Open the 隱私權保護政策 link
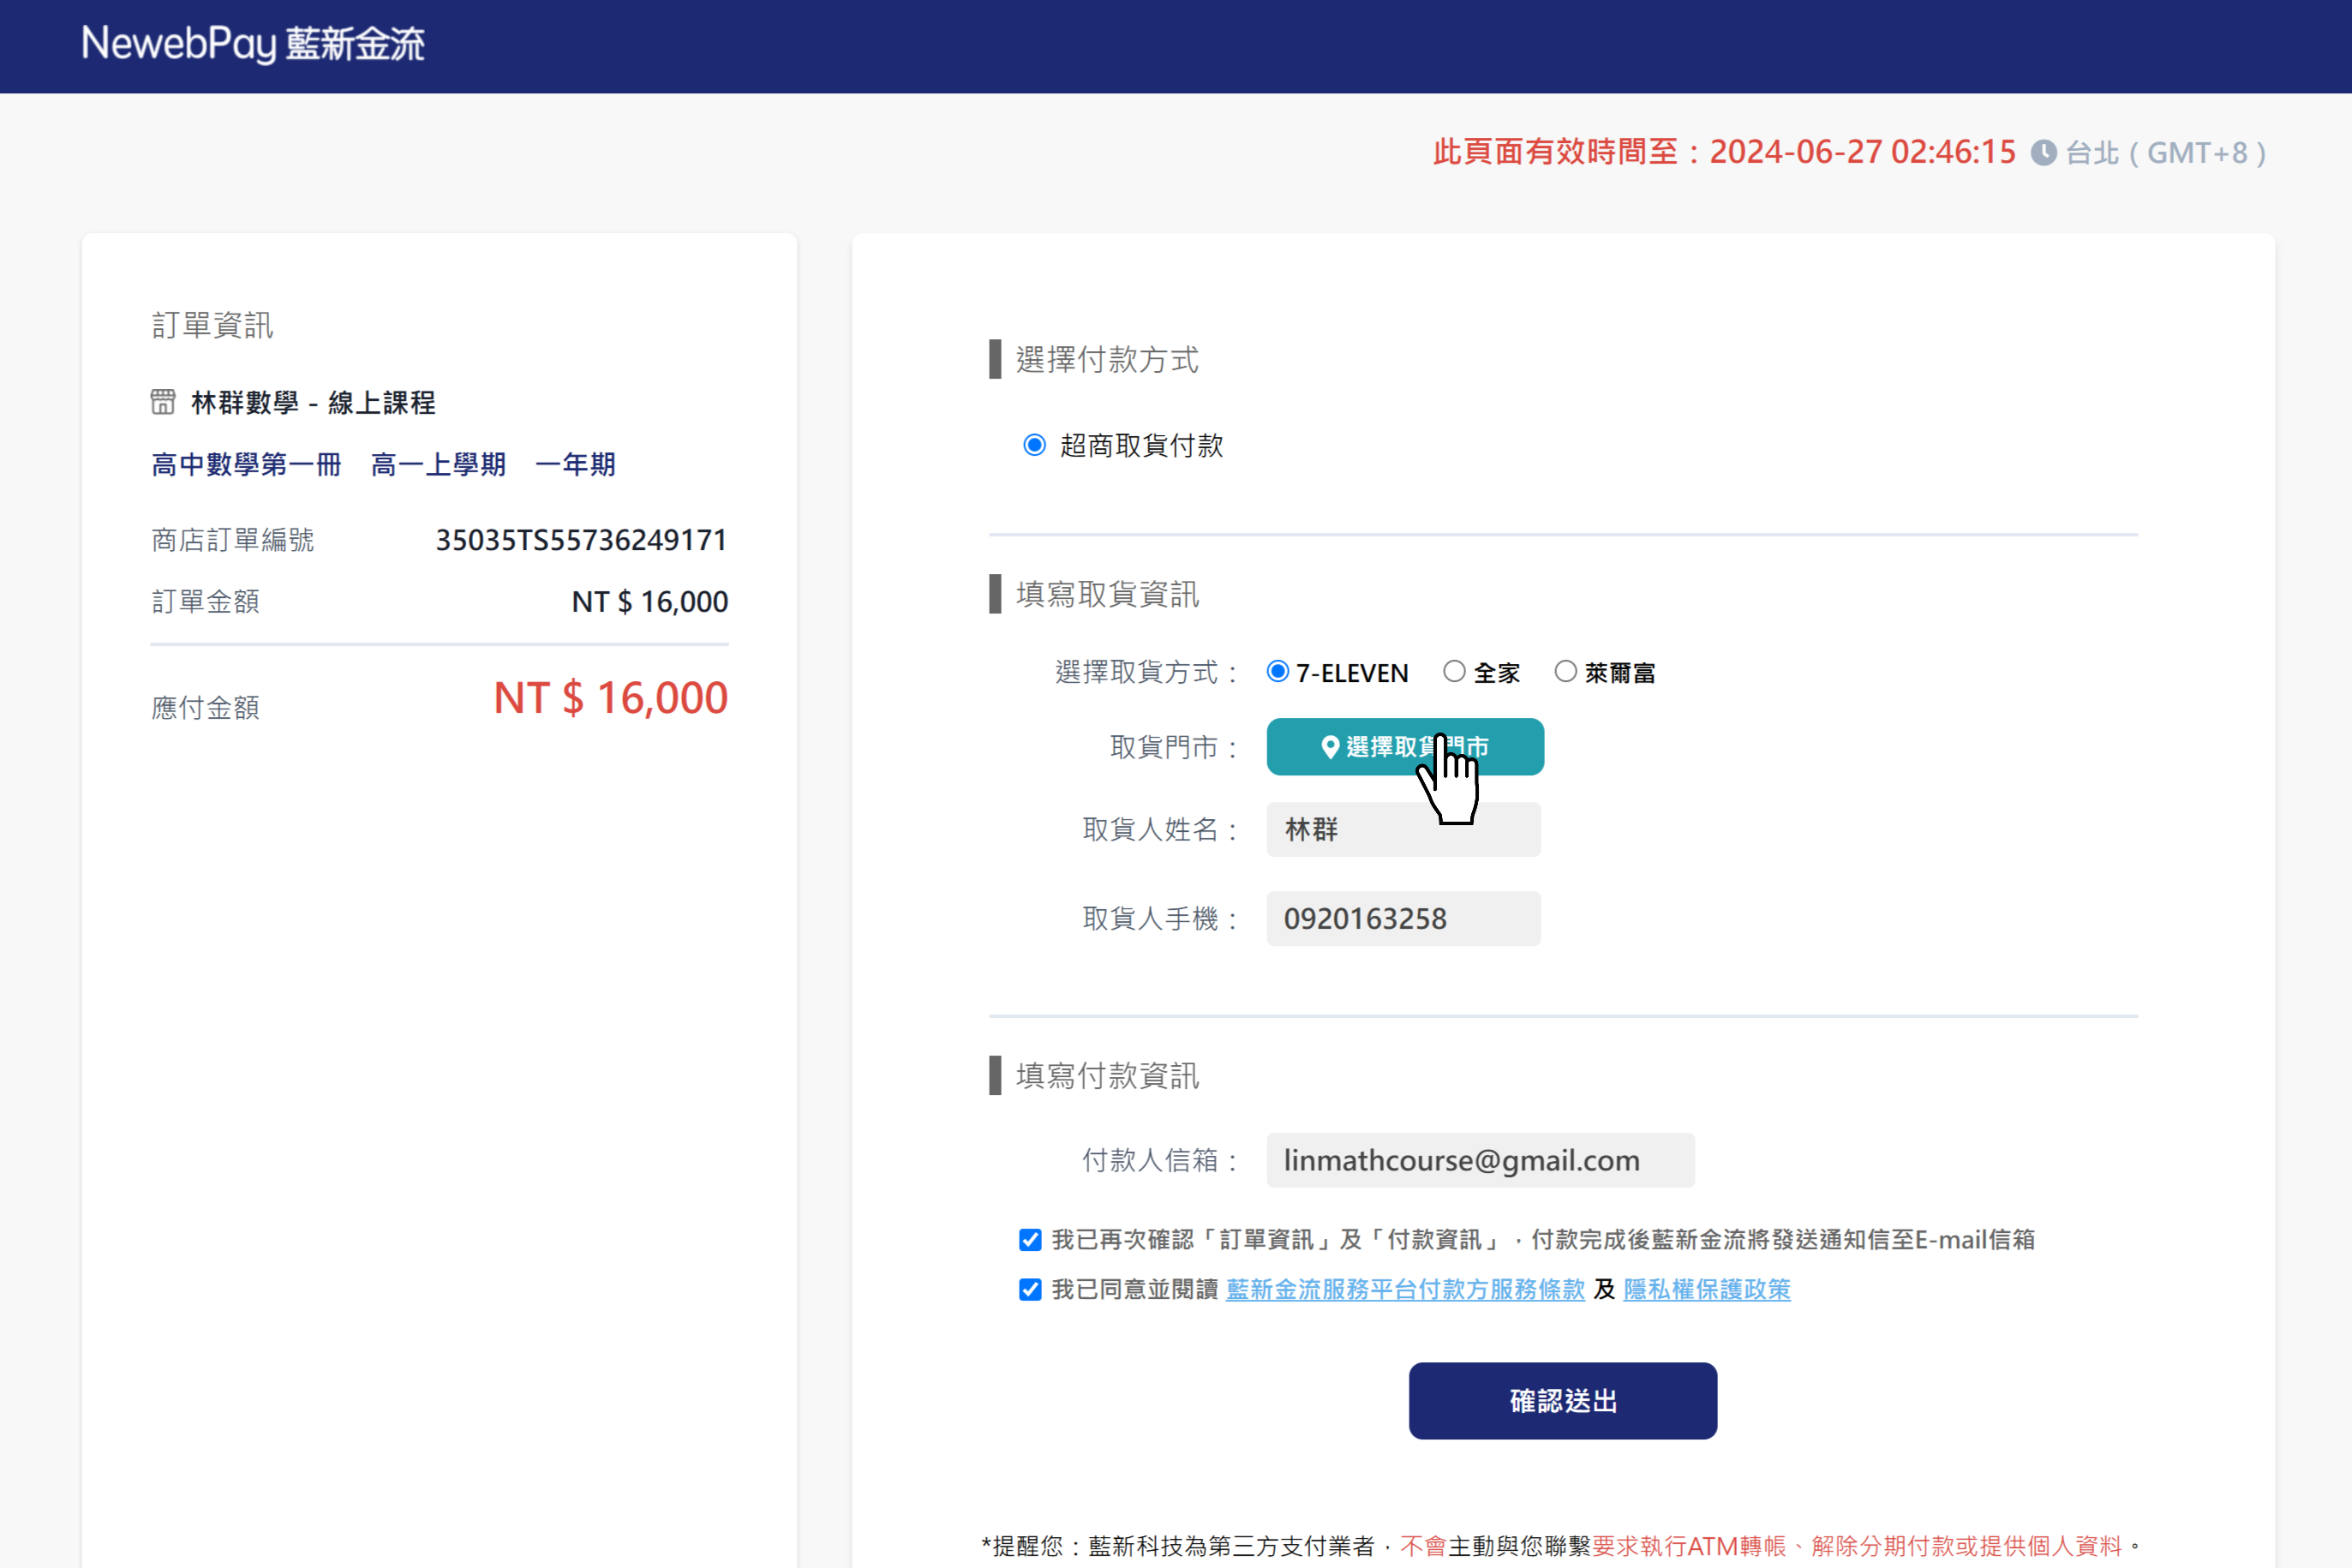 [1707, 1290]
